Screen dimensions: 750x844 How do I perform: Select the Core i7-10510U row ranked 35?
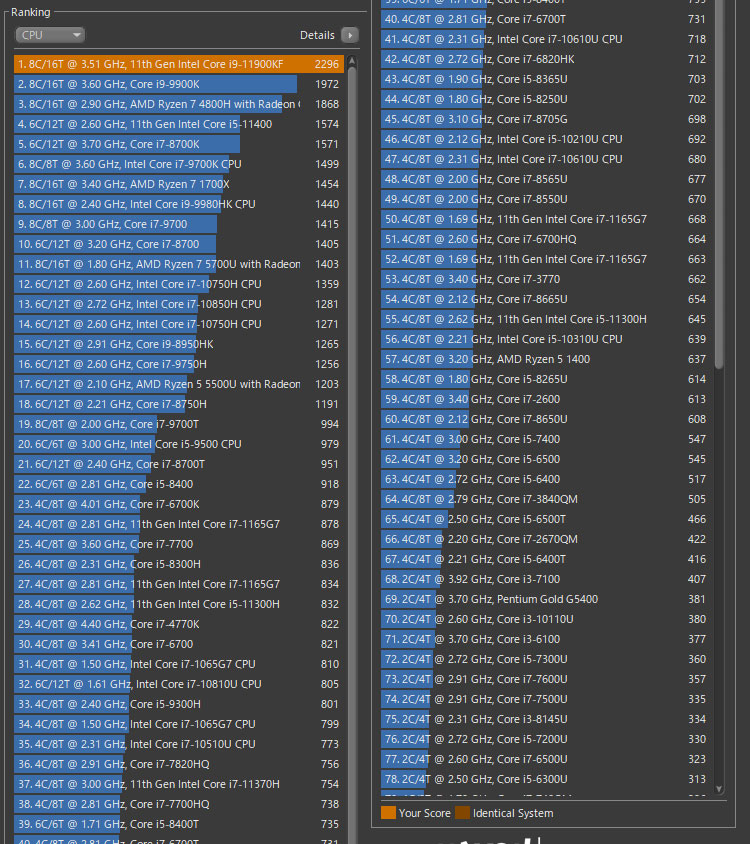click(x=179, y=744)
